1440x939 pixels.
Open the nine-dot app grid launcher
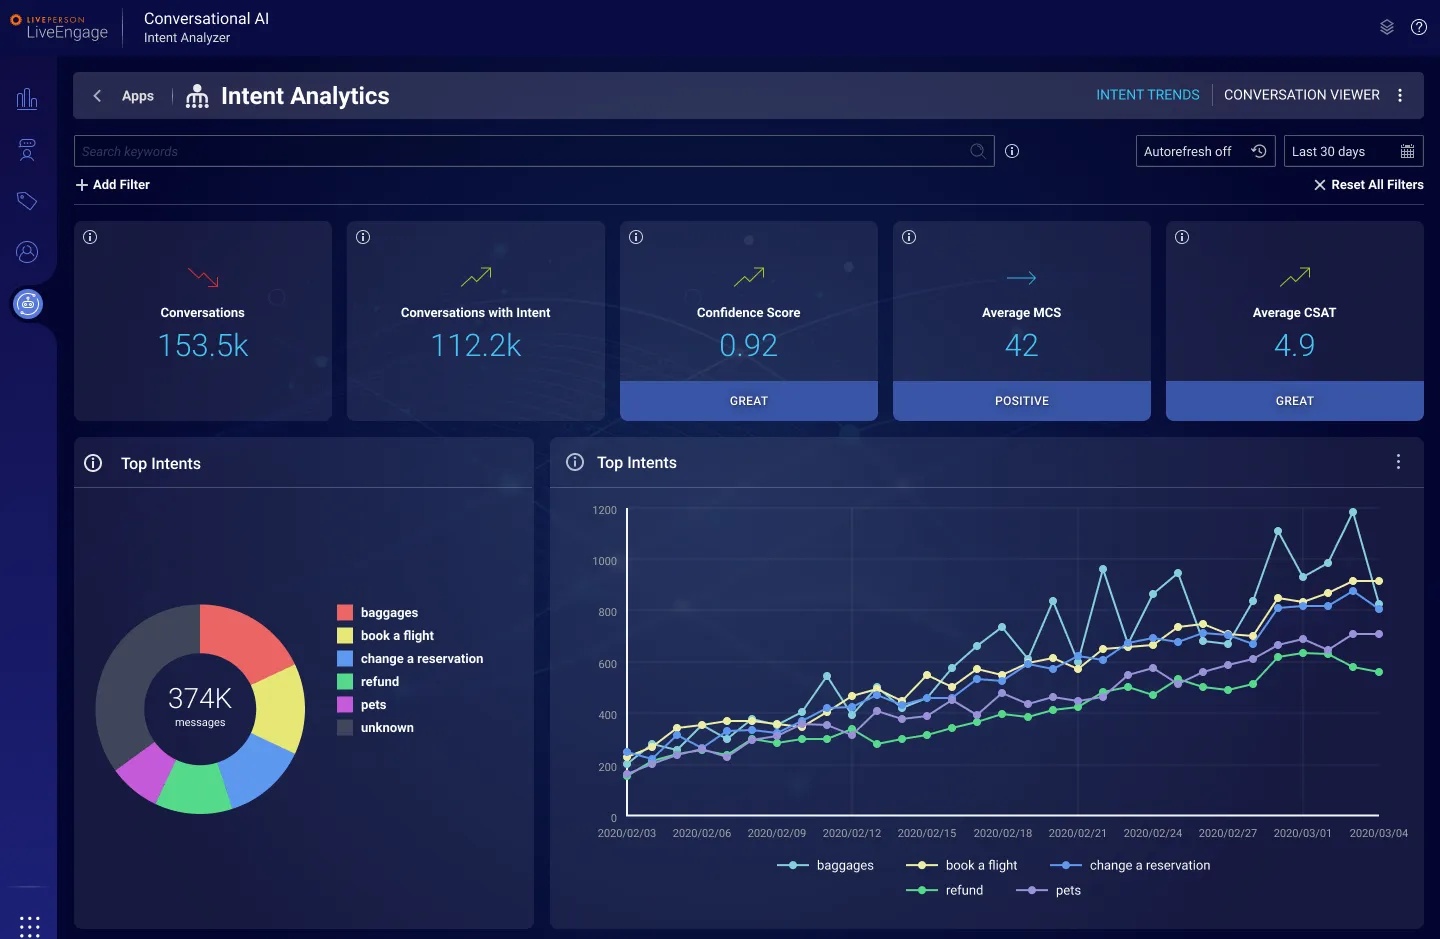click(x=30, y=926)
